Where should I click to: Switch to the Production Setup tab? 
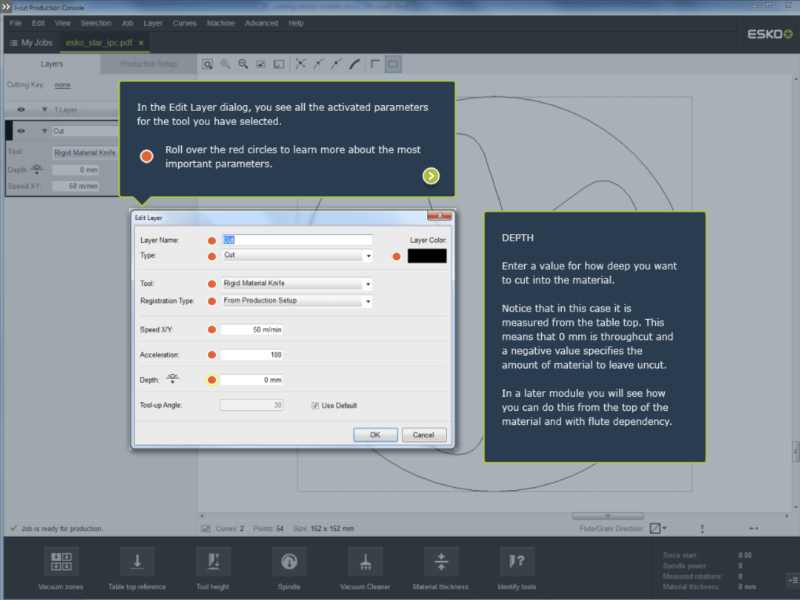click(148, 64)
